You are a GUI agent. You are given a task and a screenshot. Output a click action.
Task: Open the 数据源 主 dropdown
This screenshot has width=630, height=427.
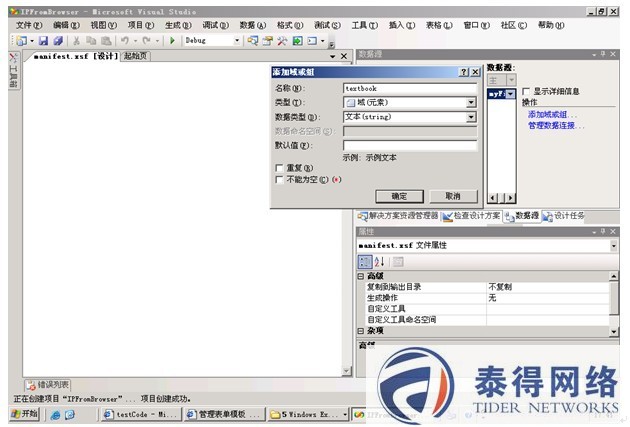(x=511, y=80)
